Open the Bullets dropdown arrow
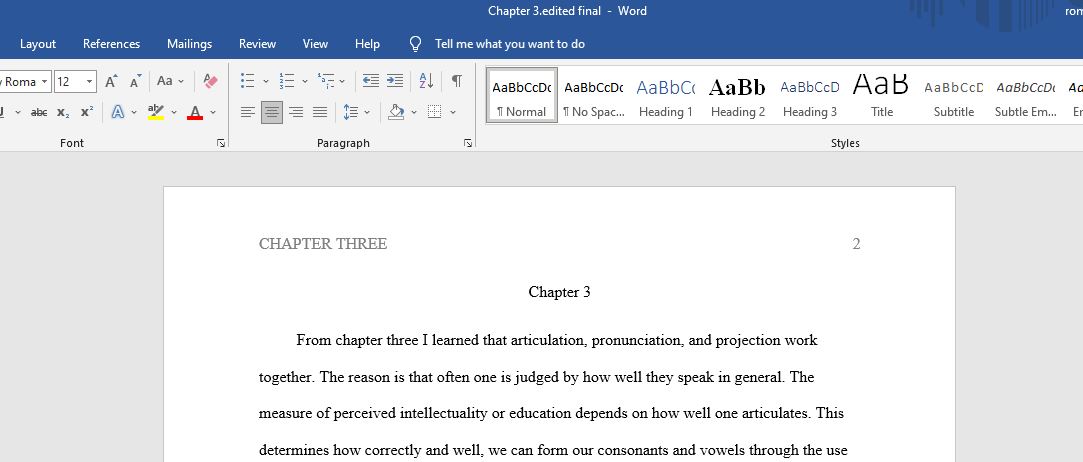 coord(266,81)
